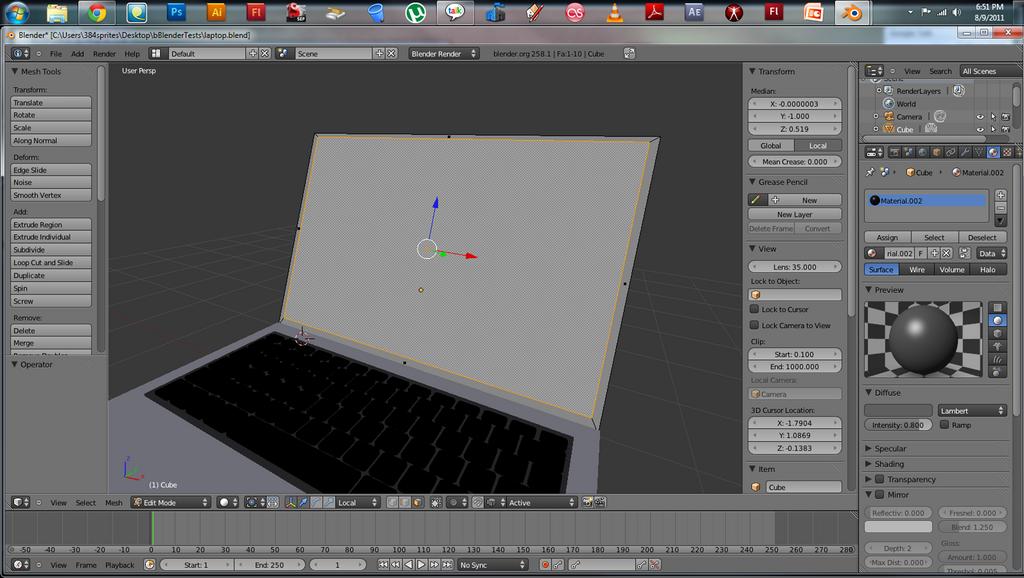Click the OpenGL render animation icon

click(600, 502)
